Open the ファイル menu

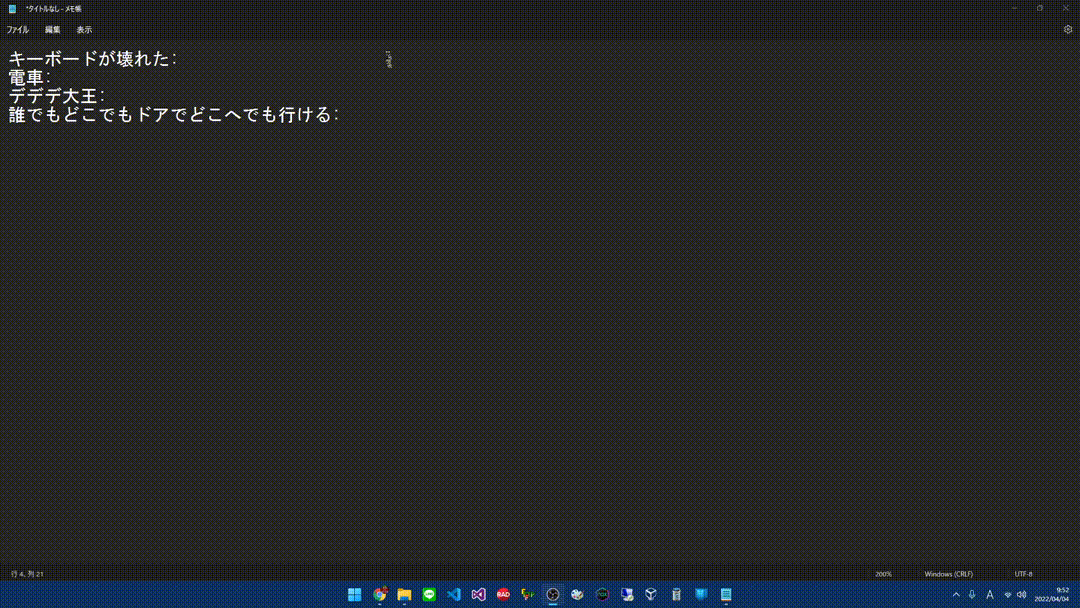coord(17,29)
